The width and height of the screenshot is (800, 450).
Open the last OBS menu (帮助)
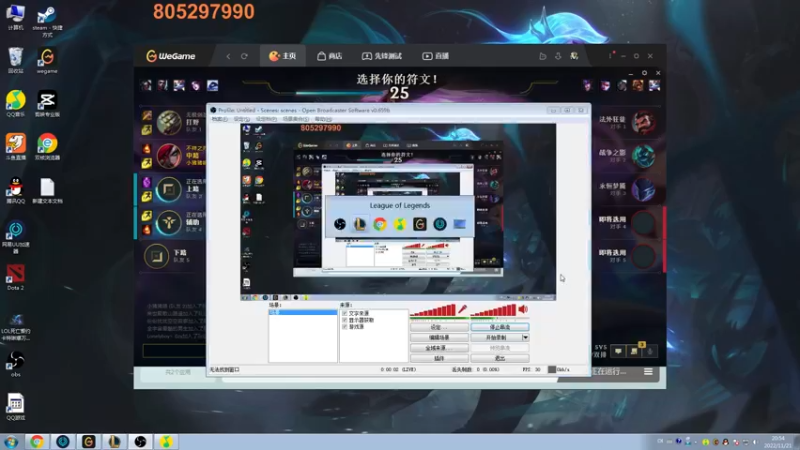pos(323,119)
